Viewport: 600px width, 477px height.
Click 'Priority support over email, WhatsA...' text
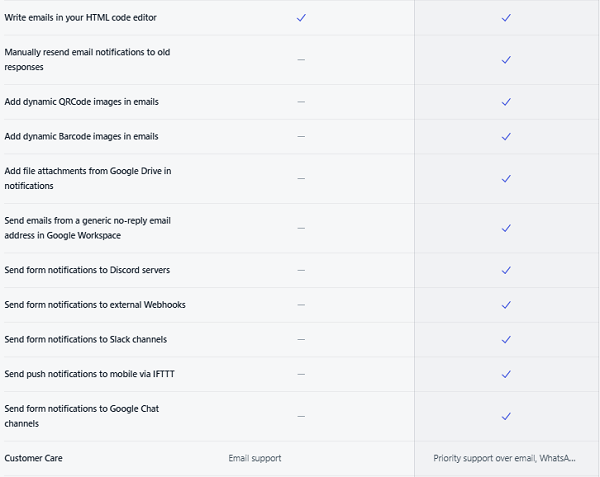click(x=504, y=458)
